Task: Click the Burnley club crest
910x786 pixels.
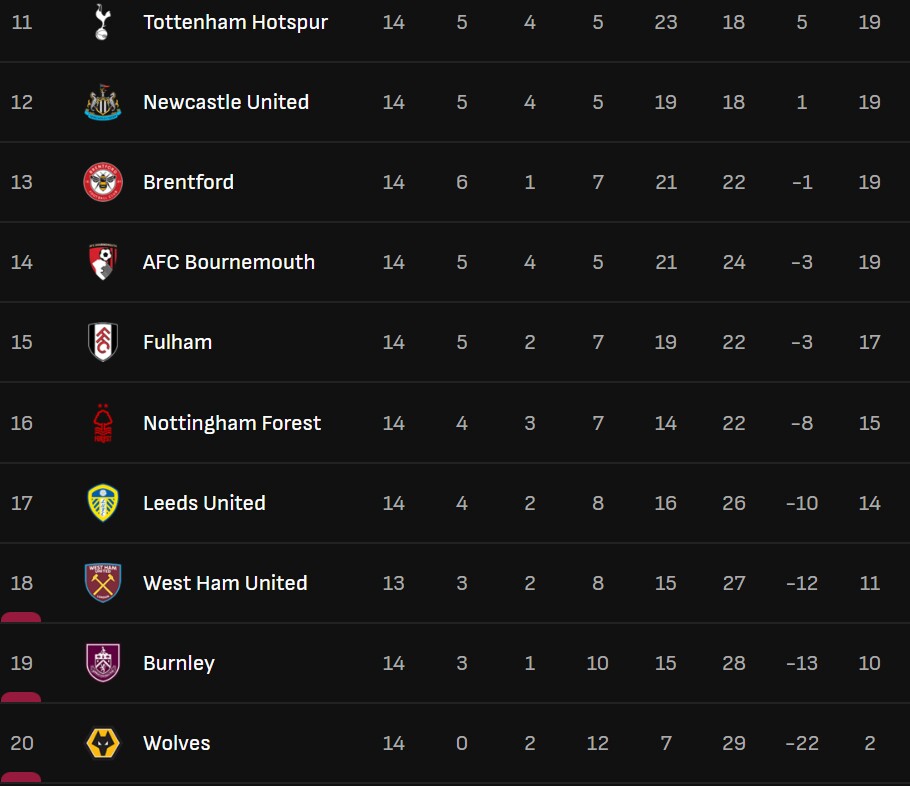Action: [x=102, y=663]
